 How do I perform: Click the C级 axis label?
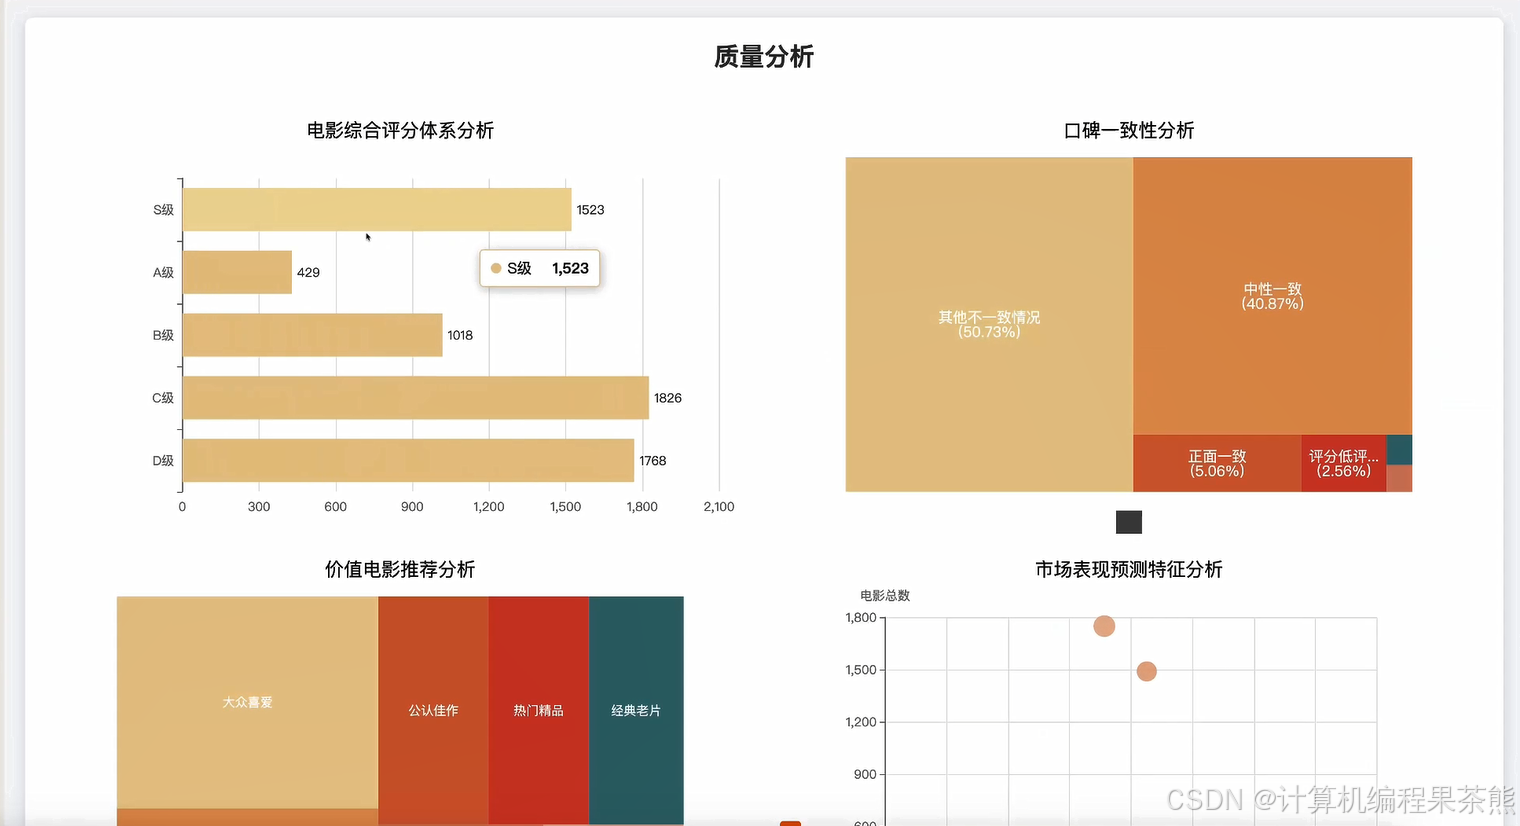(163, 398)
